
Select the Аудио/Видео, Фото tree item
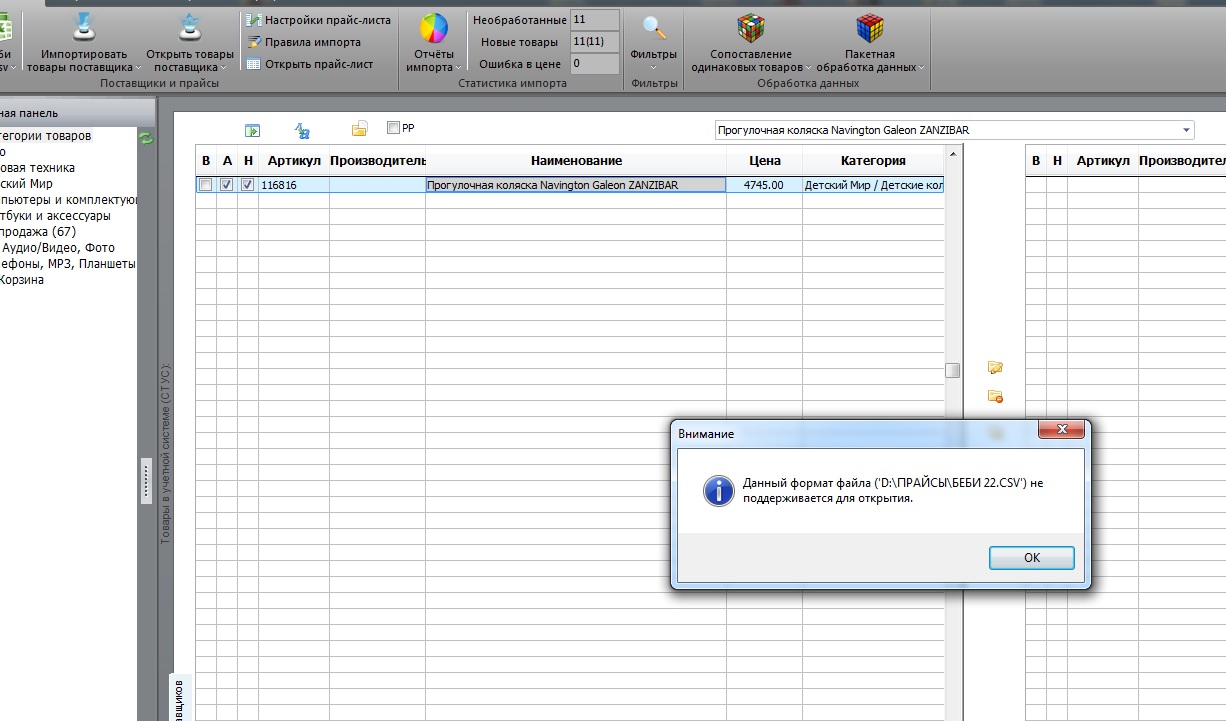[58, 248]
